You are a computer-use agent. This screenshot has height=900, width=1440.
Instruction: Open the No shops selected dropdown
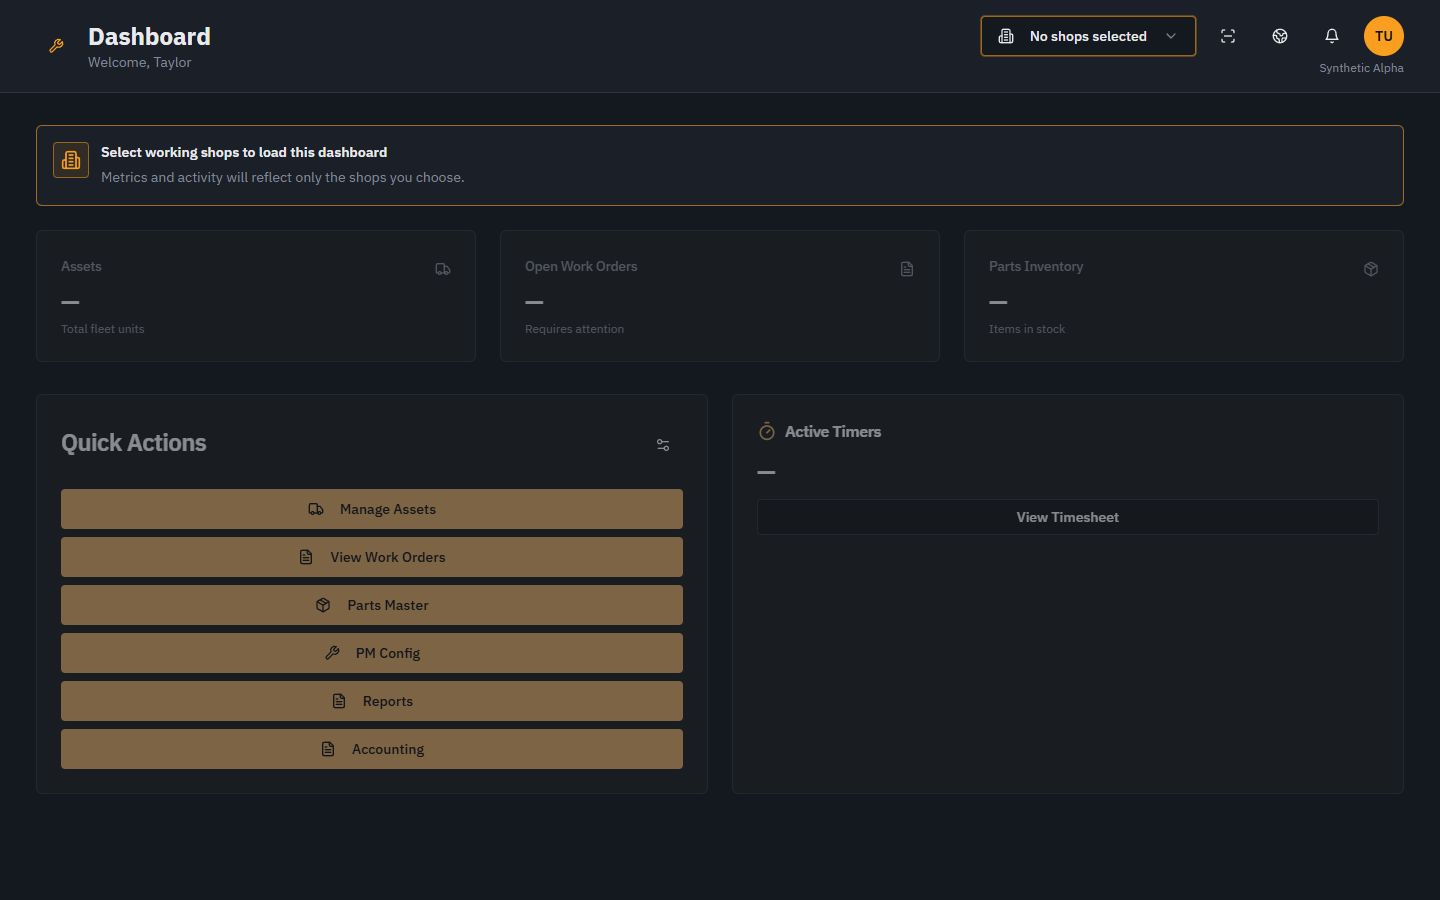(1088, 36)
